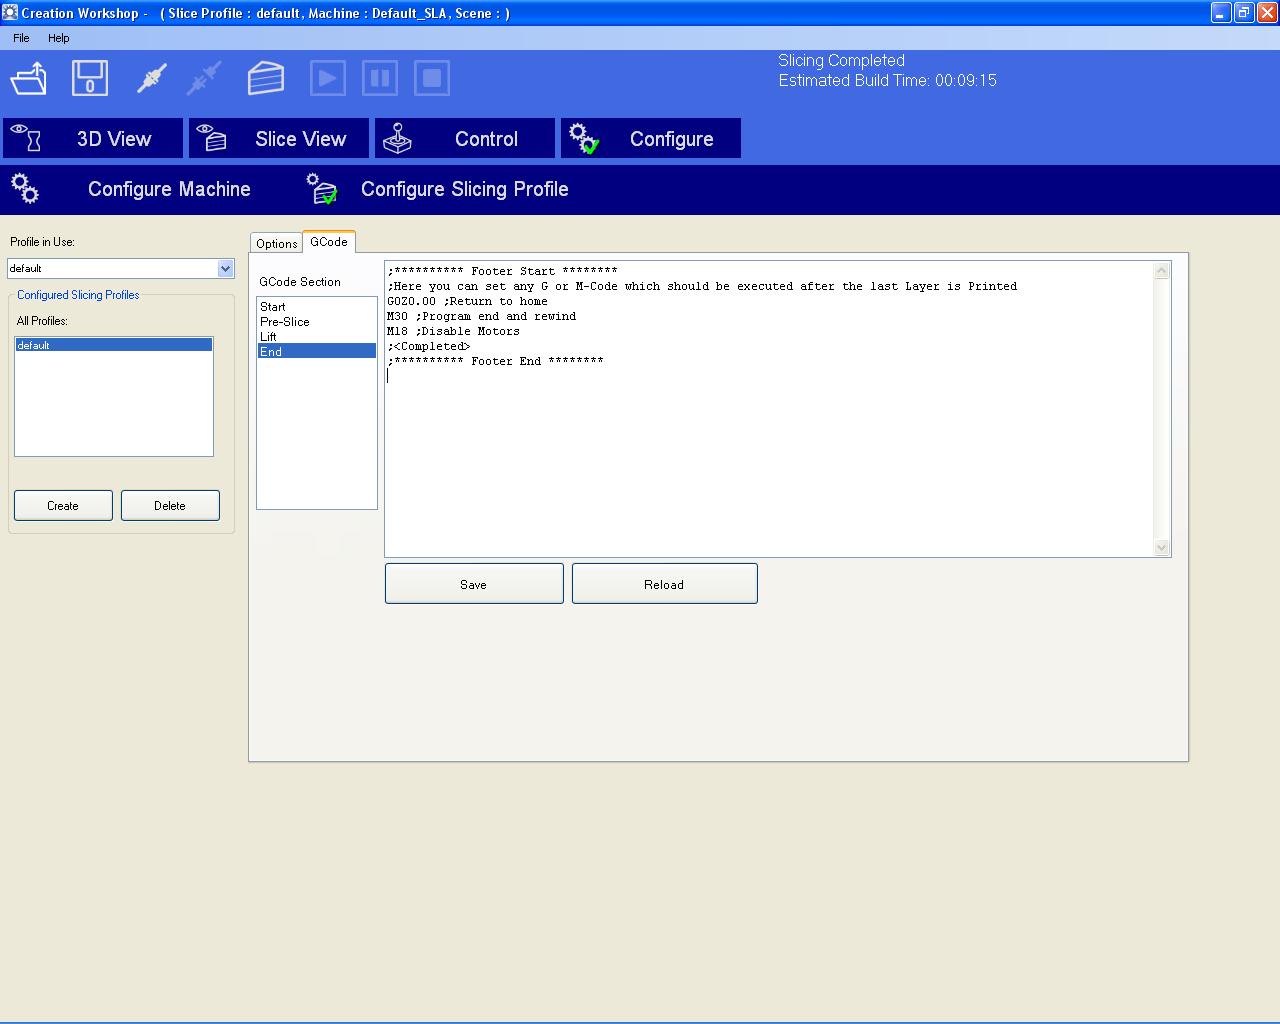This screenshot has width=1280, height=1024.
Task: Switch to the Options tab
Action: coord(276,243)
